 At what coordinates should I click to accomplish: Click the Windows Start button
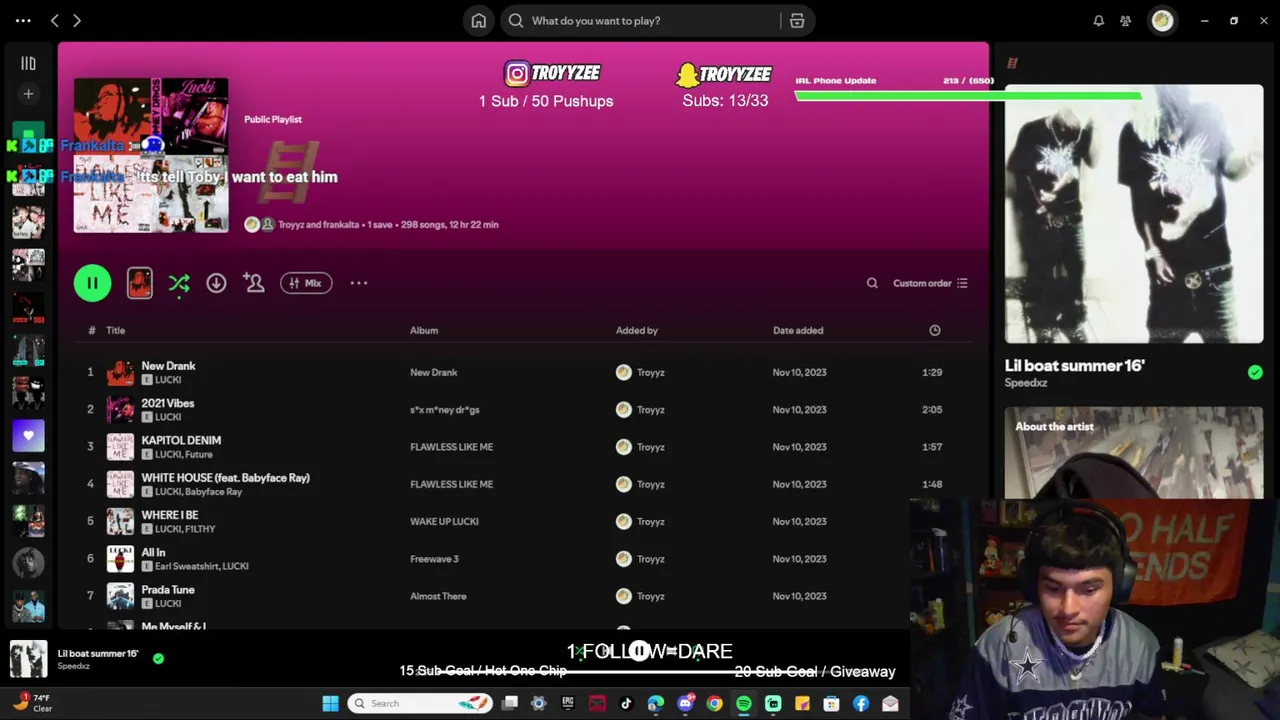(x=330, y=703)
